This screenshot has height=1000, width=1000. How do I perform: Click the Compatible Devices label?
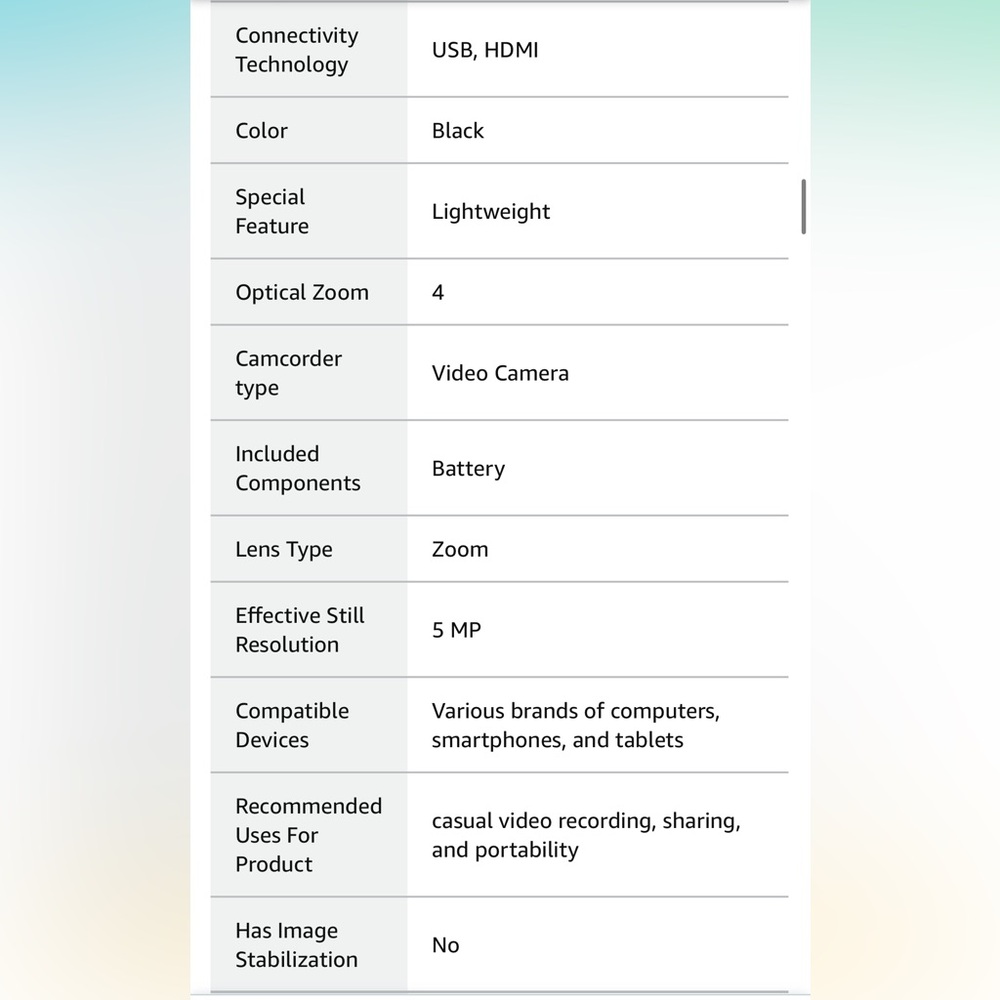point(292,725)
